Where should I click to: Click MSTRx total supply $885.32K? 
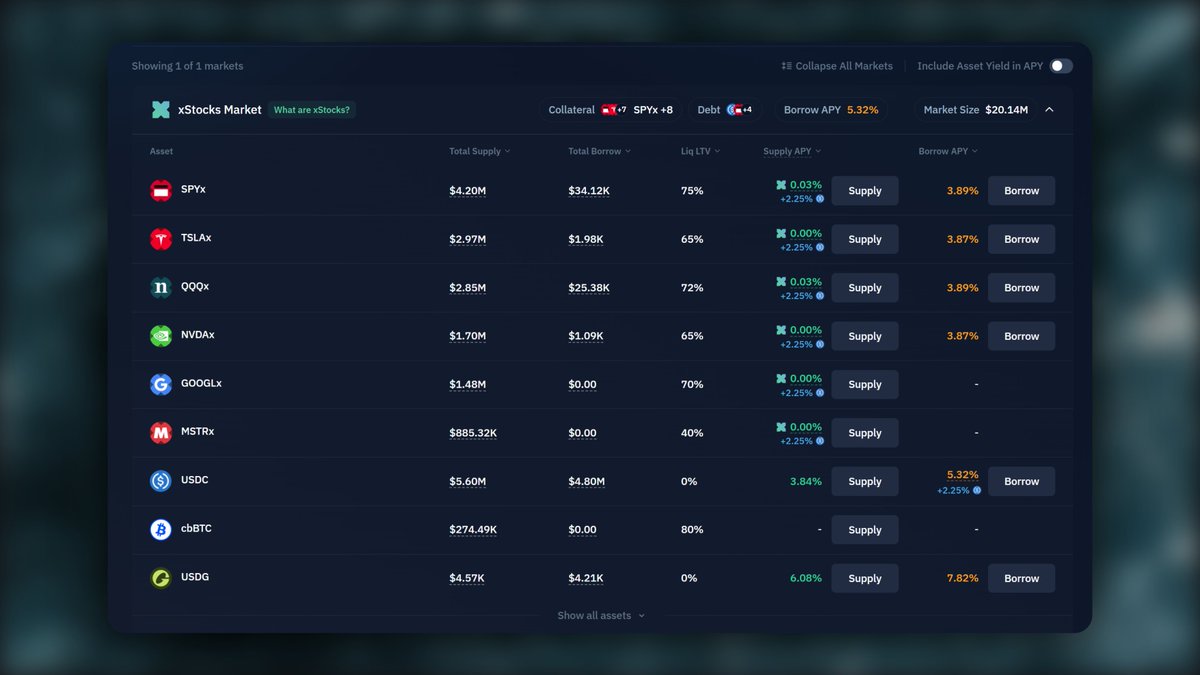(x=473, y=433)
